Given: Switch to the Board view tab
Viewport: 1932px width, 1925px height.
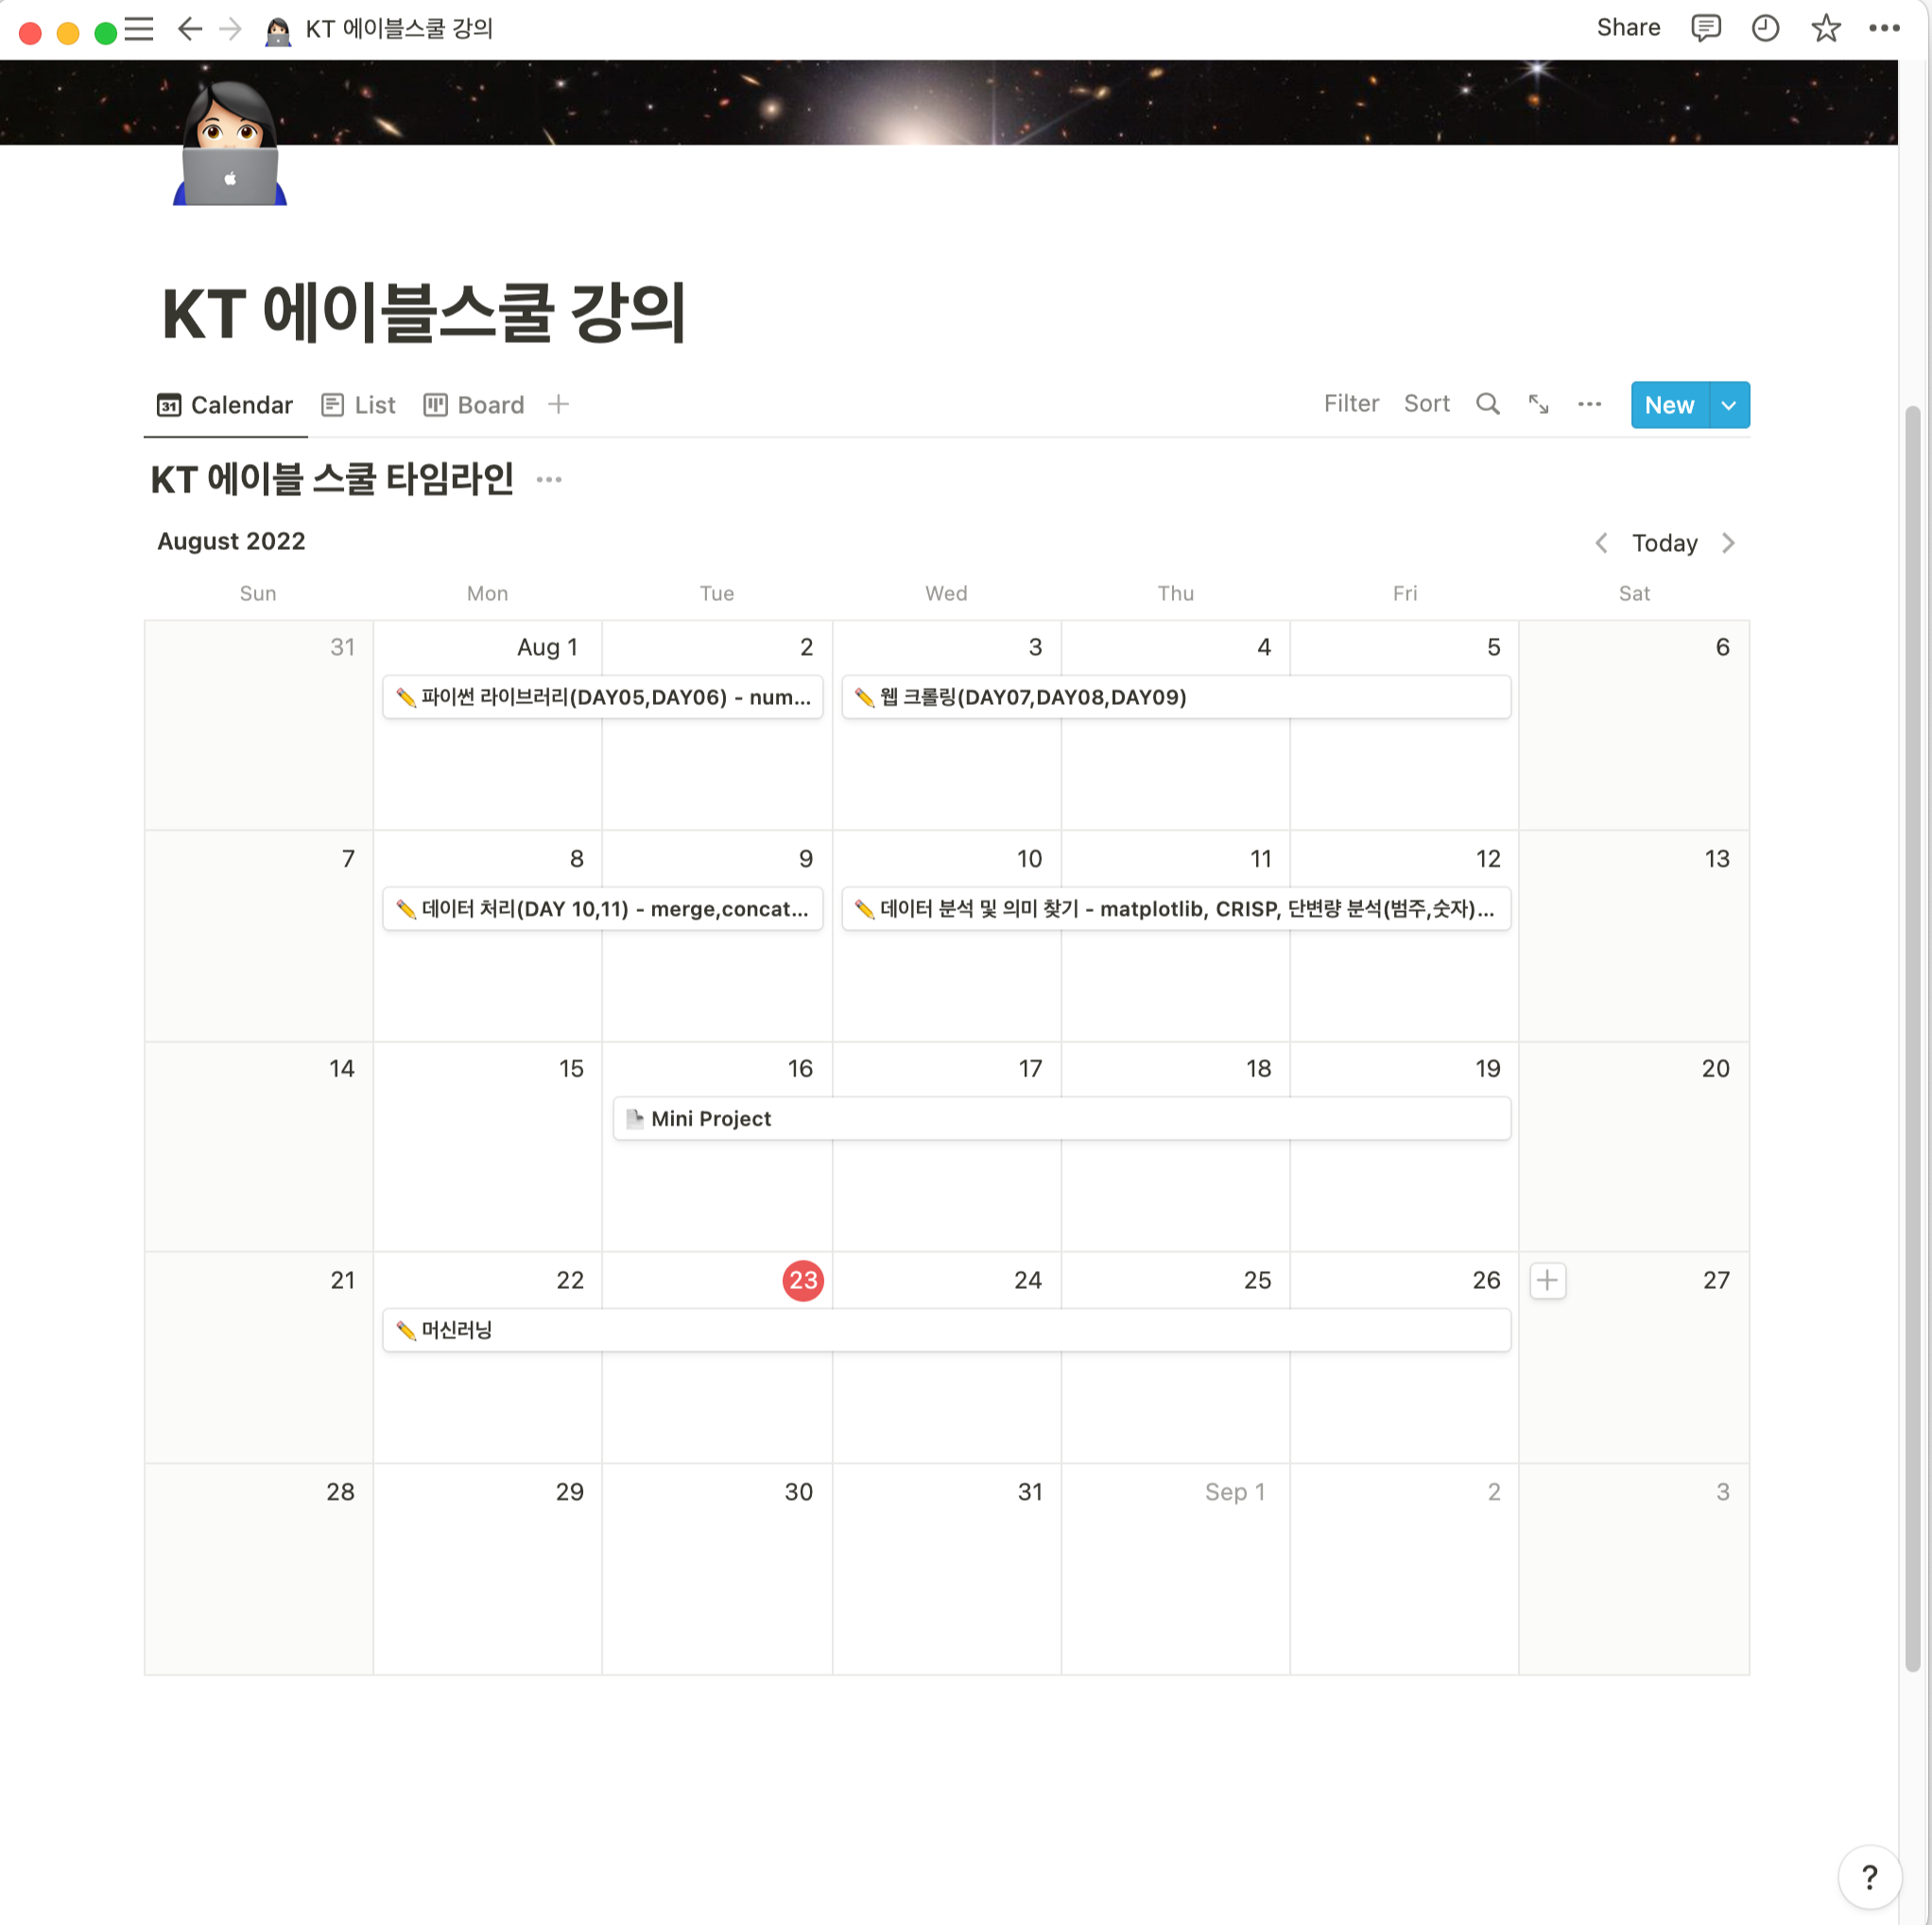Looking at the screenshot, I should pos(474,405).
